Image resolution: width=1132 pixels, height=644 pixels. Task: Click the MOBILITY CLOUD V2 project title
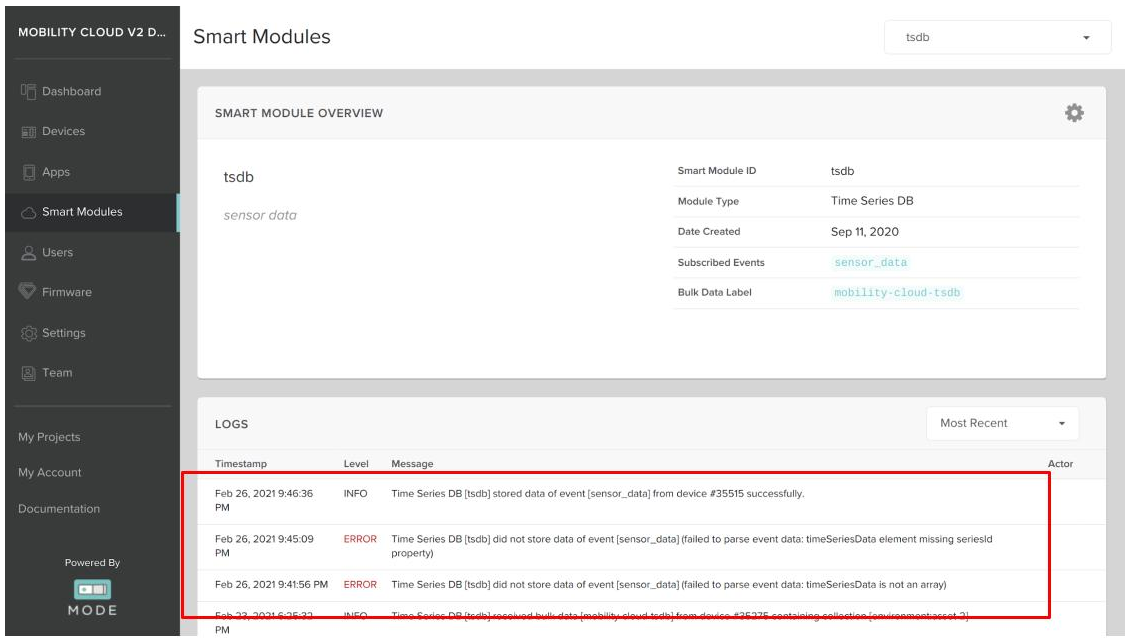(92, 32)
